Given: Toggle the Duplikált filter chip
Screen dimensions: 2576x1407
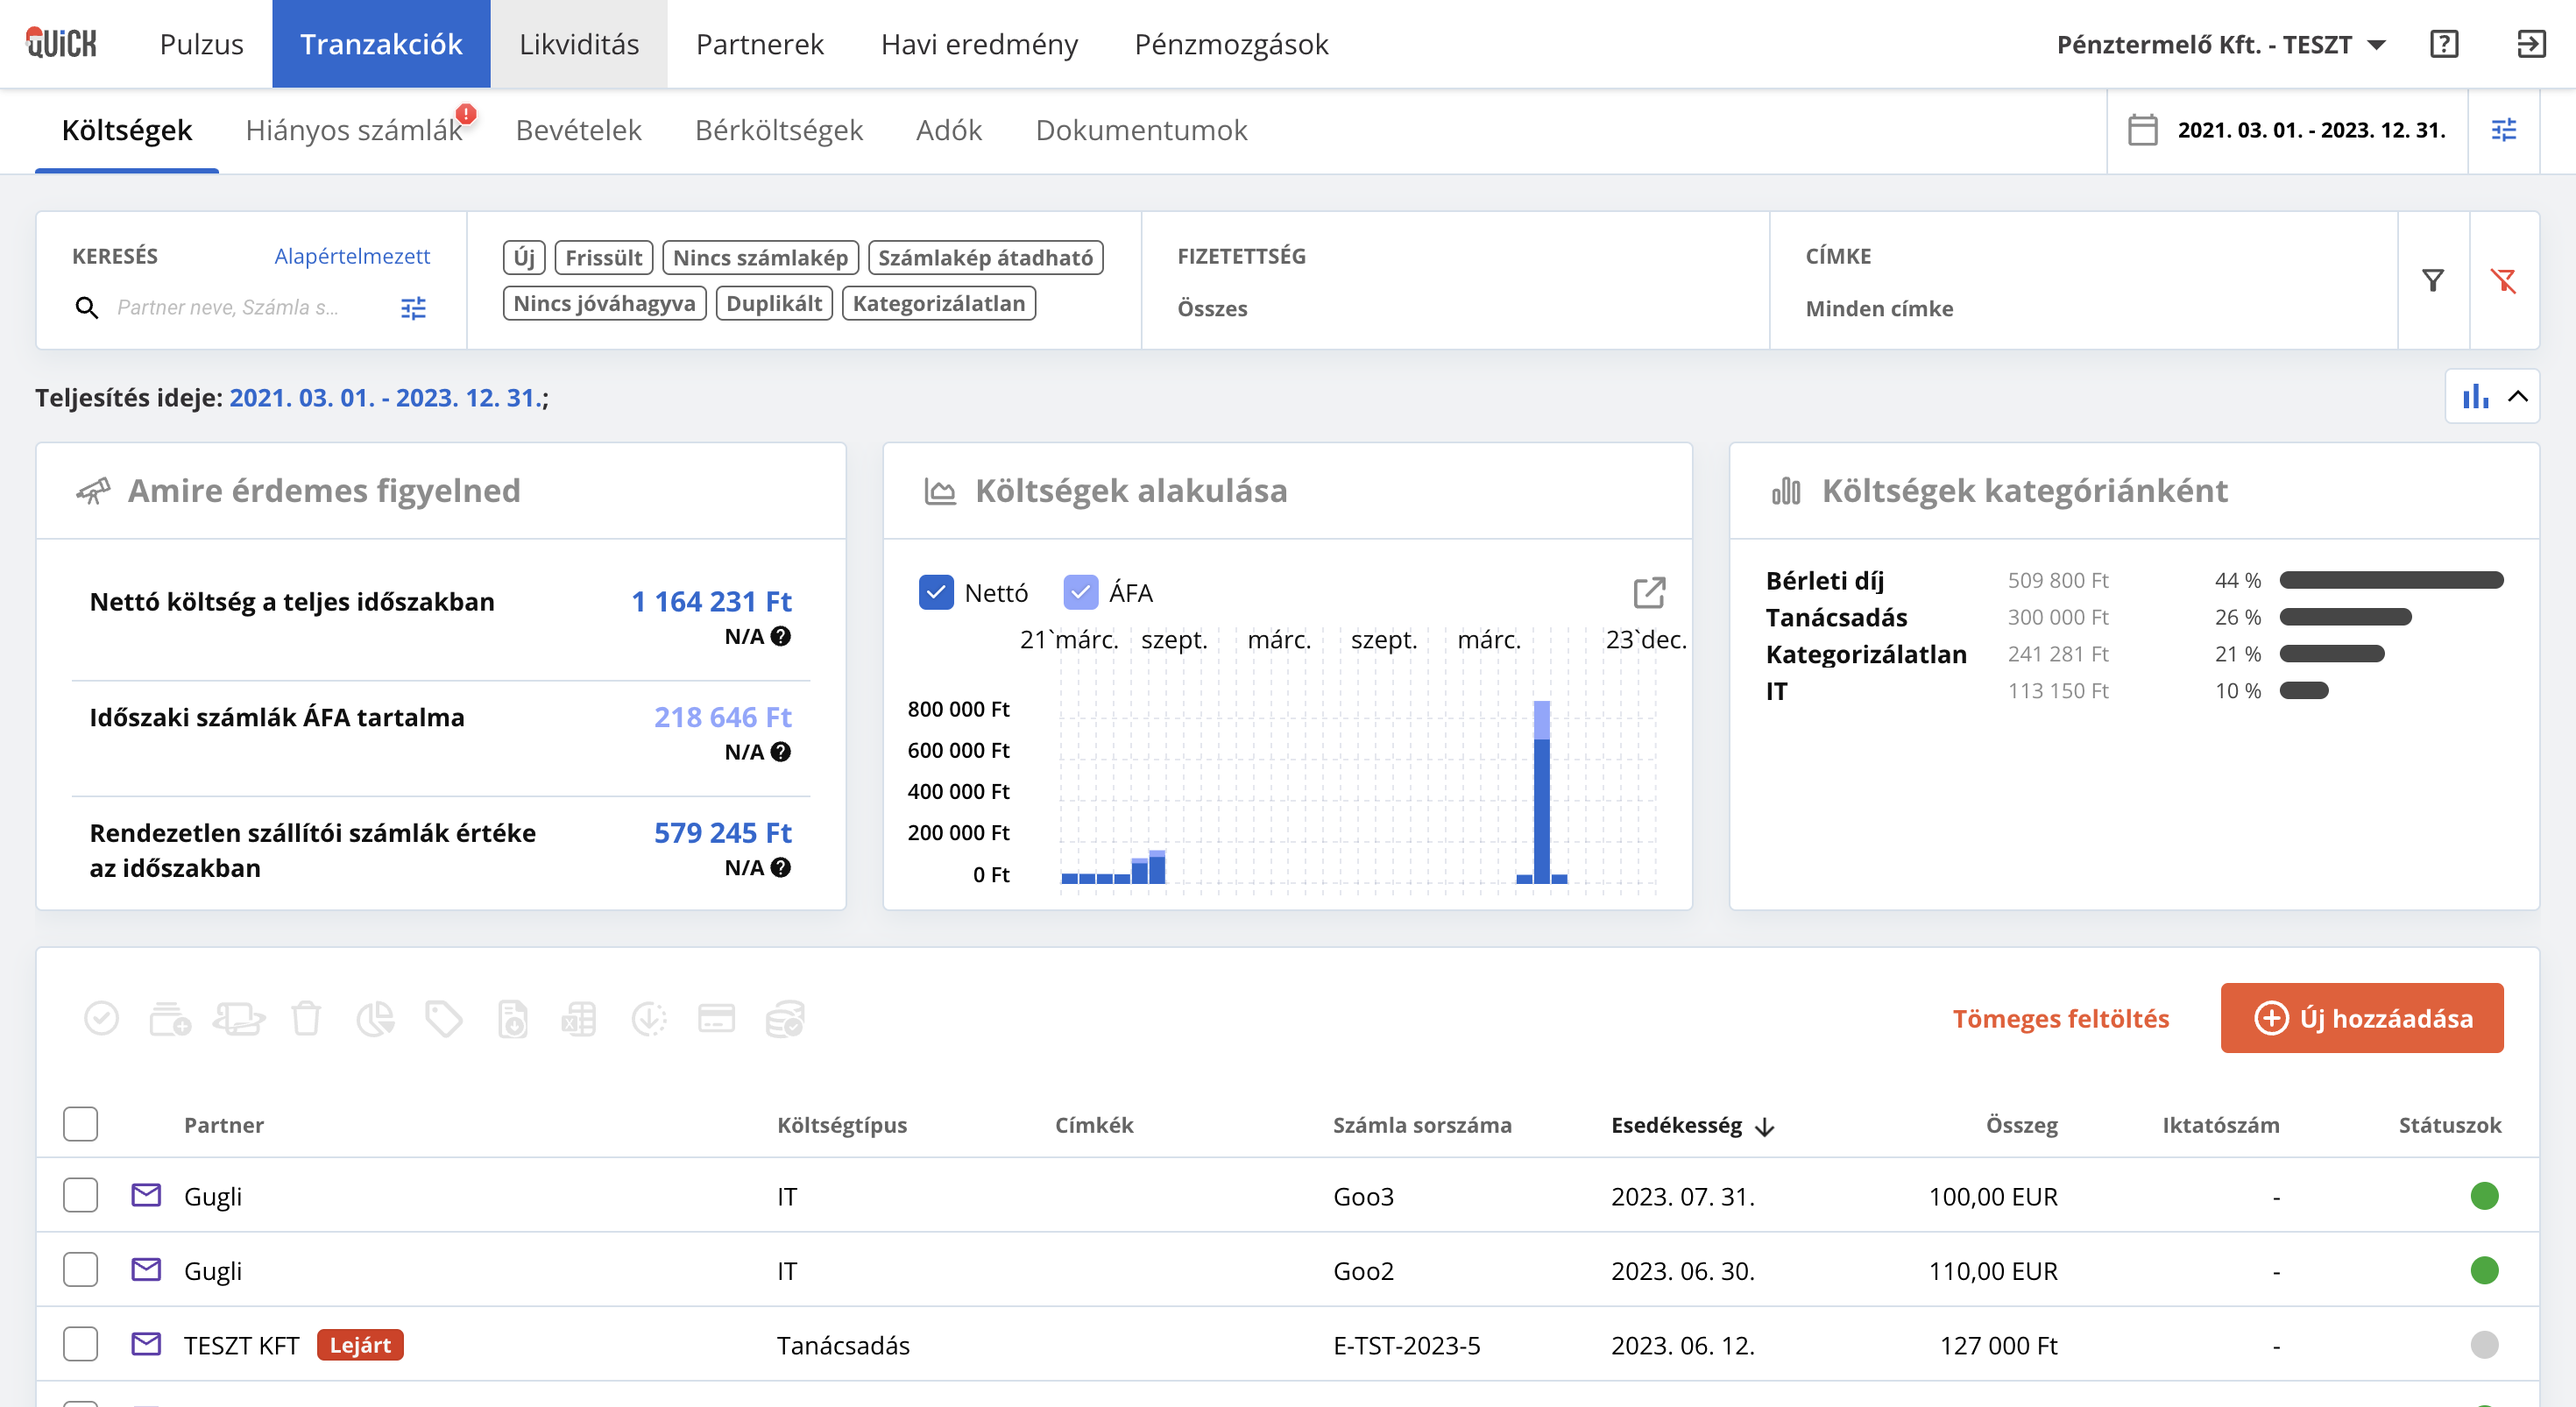Looking at the screenshot, I should [x=774, y=303].
